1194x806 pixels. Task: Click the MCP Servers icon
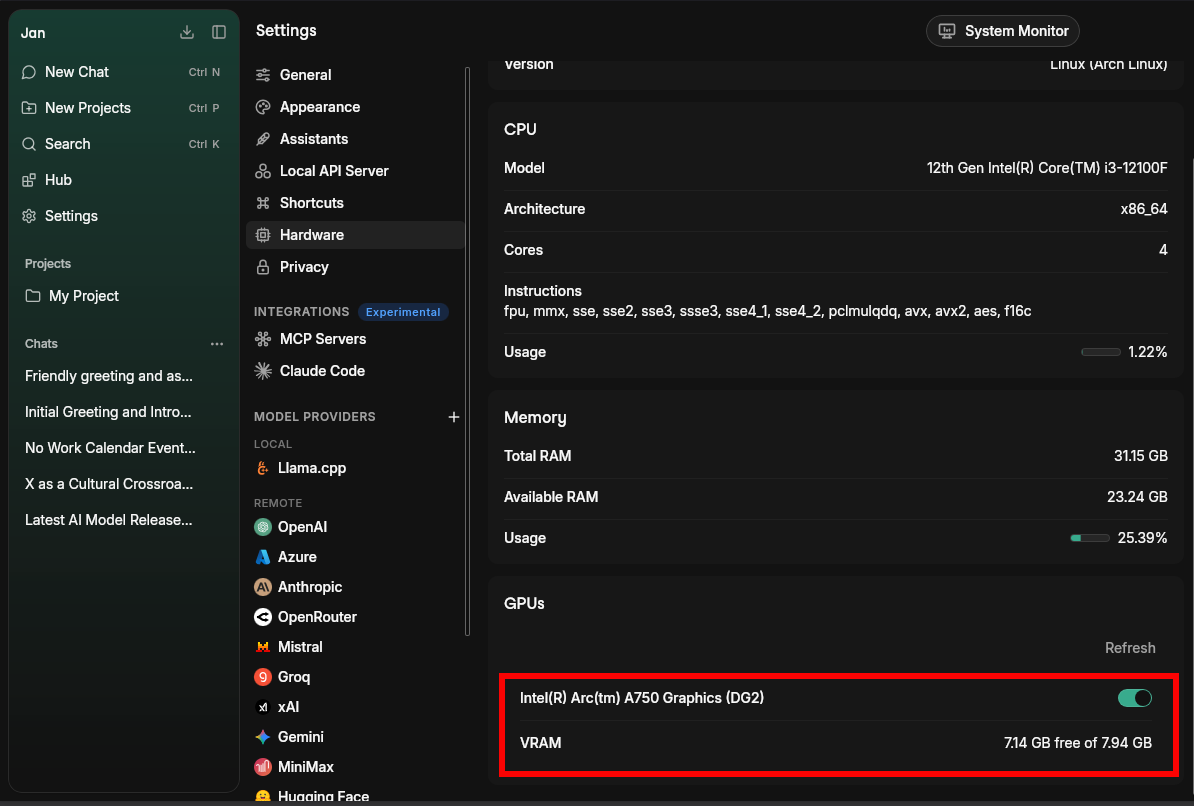click(x=263, y=339)
